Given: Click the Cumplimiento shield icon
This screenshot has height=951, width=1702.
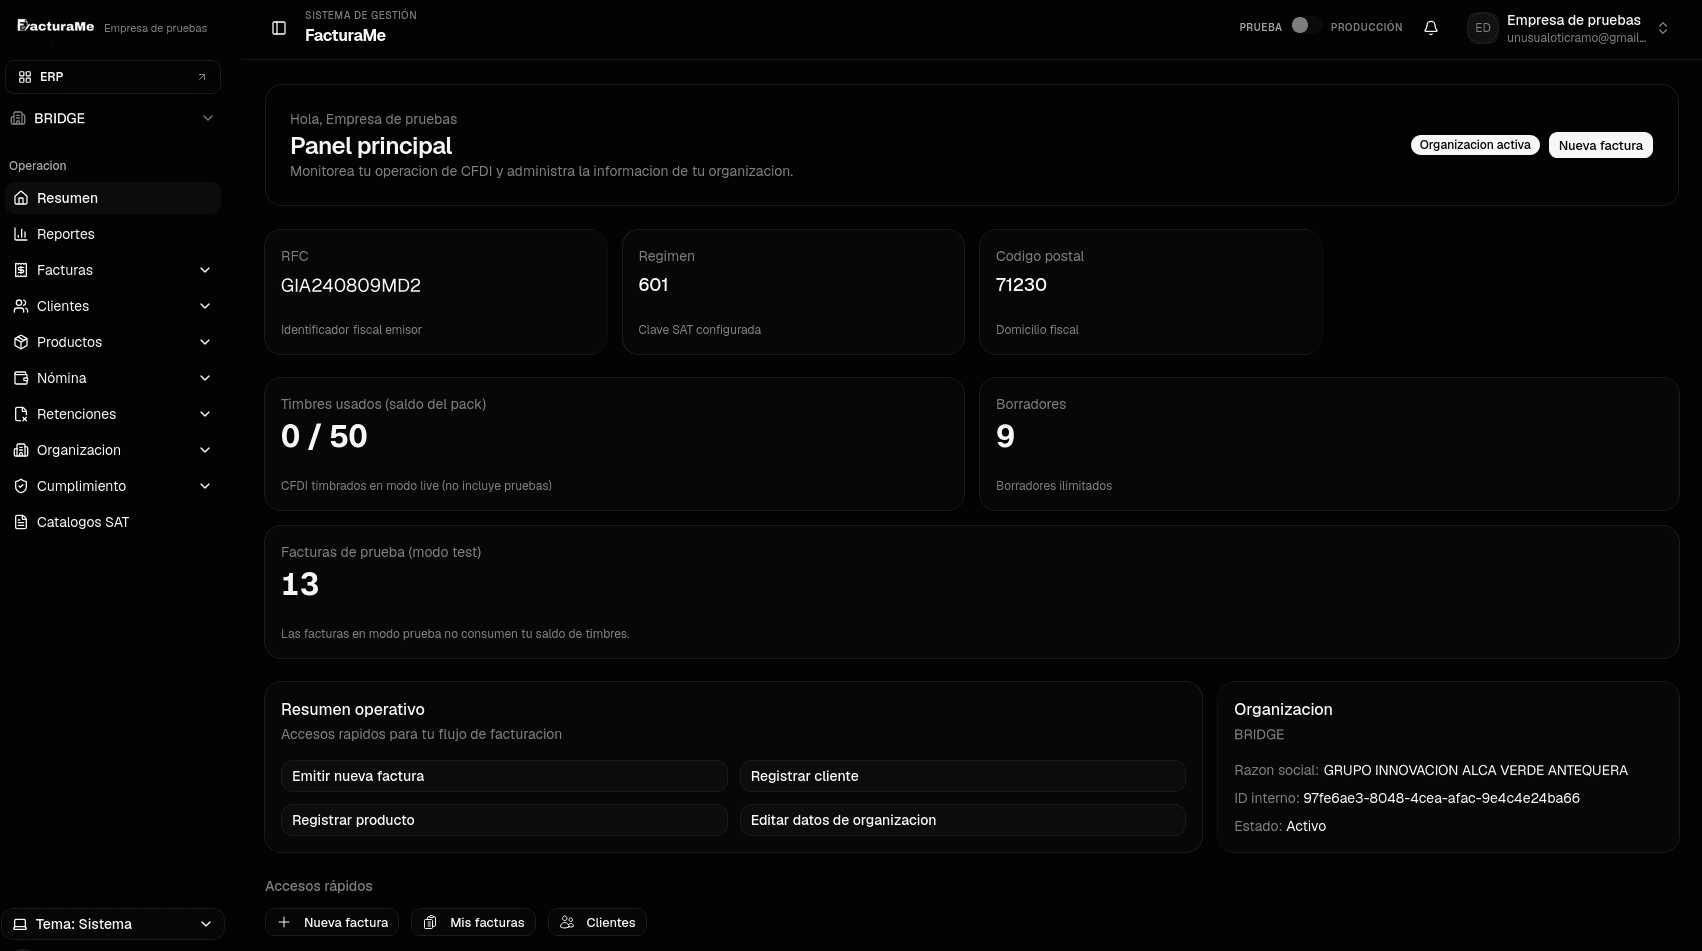Looking at the screenshot, I should click(21, 486).
